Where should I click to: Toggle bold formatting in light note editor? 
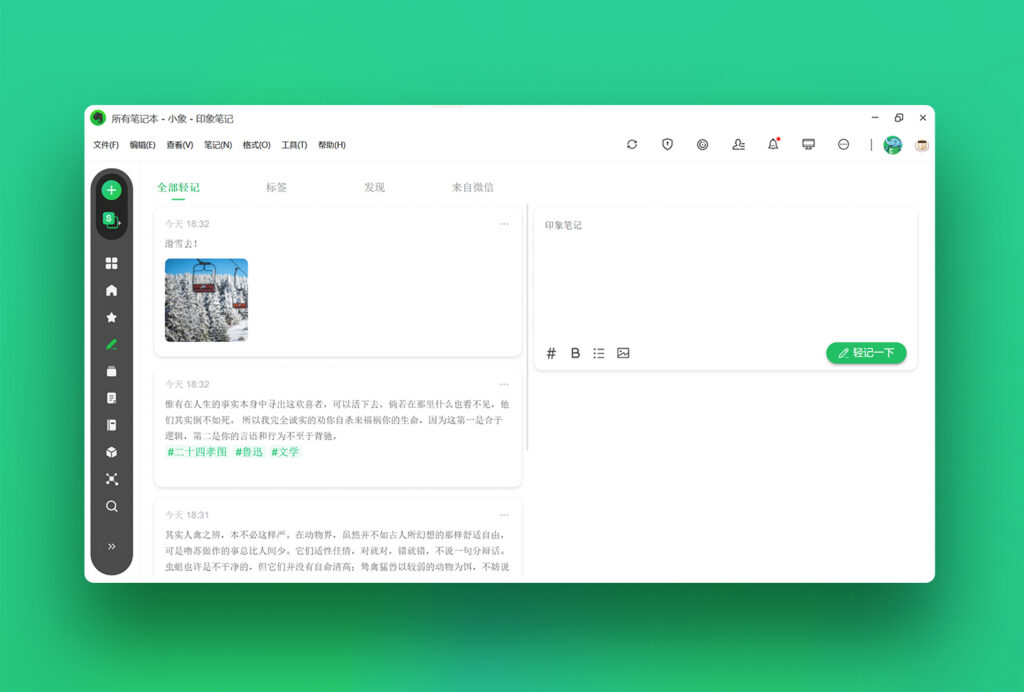coord(575,353)
